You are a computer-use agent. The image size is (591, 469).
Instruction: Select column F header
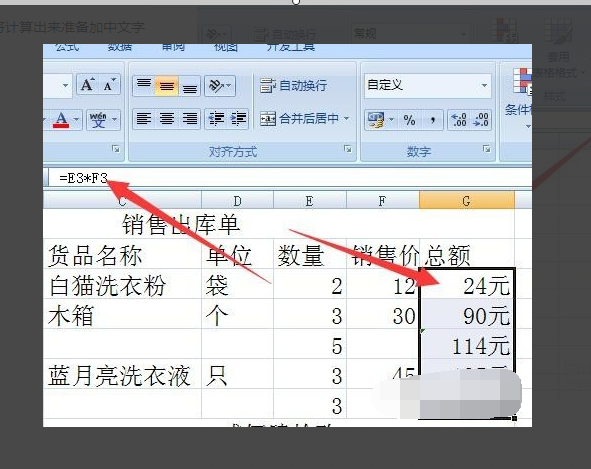click(383, 200)
